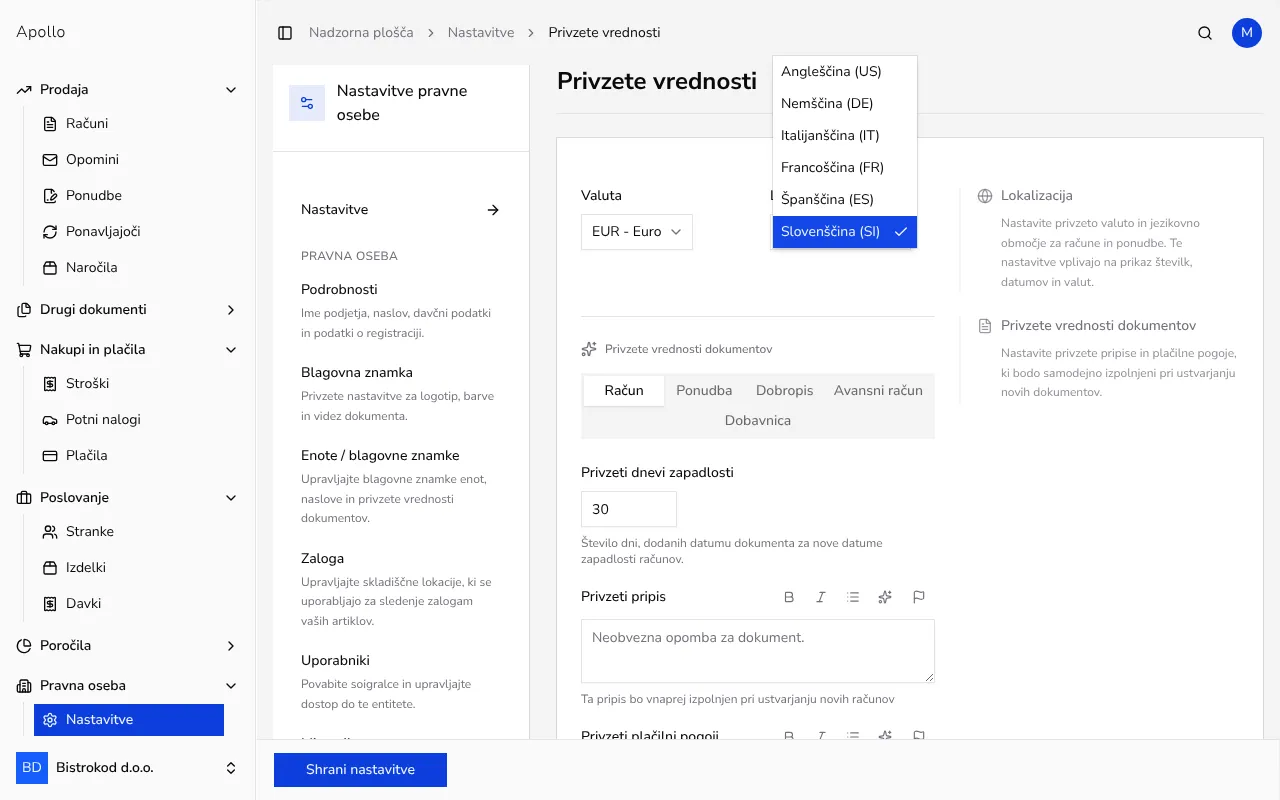1280x800 pixels.
Task: Click the Plačila card icon
Action: click(x=50, y=456)
